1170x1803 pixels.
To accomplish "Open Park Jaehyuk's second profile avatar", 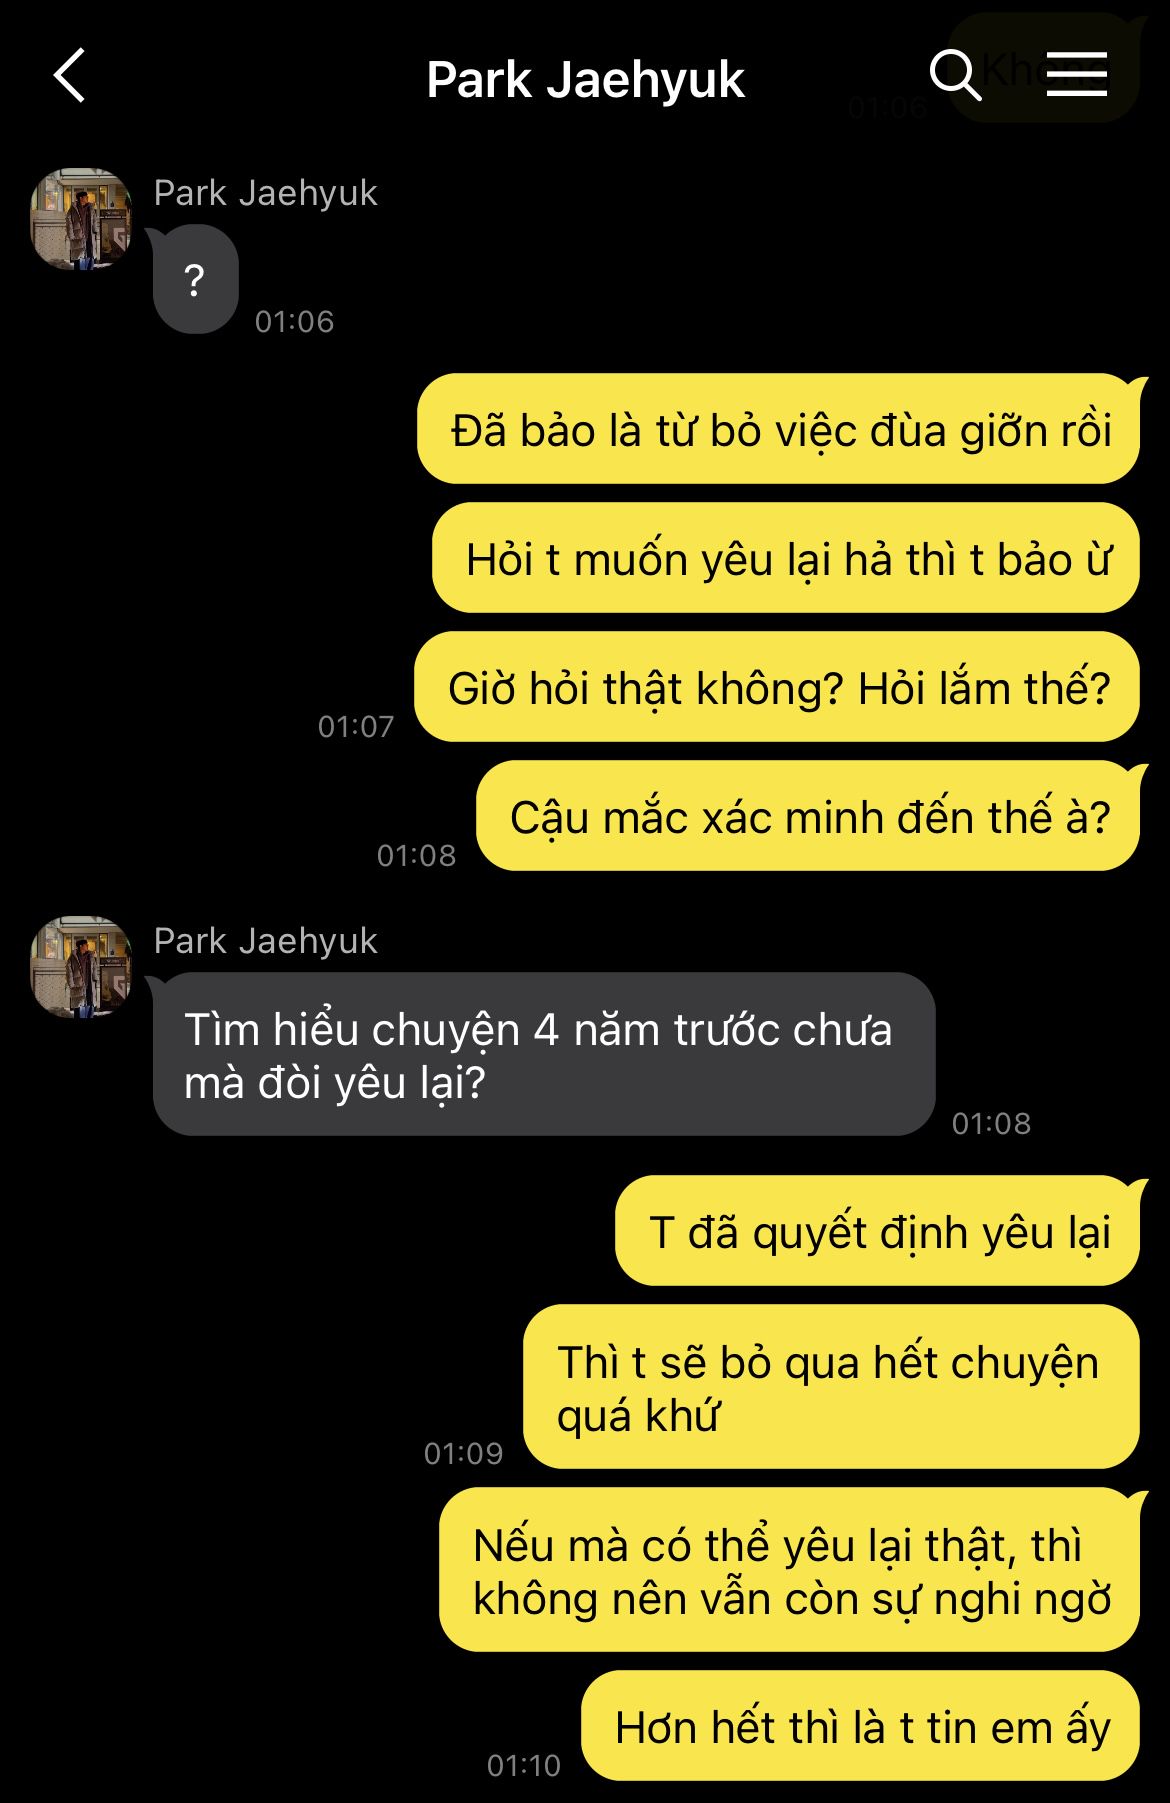I will [x=82, y=967].
